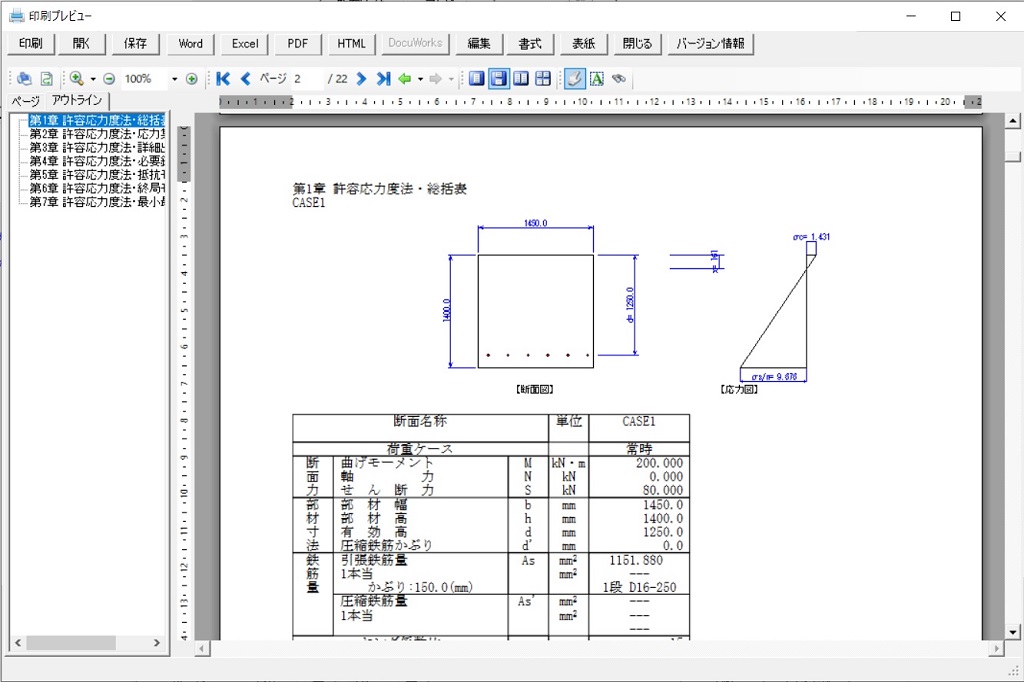Select the text selection tool icon
The width and height of the screenshot is (1024, 682).
pos(597,79)
